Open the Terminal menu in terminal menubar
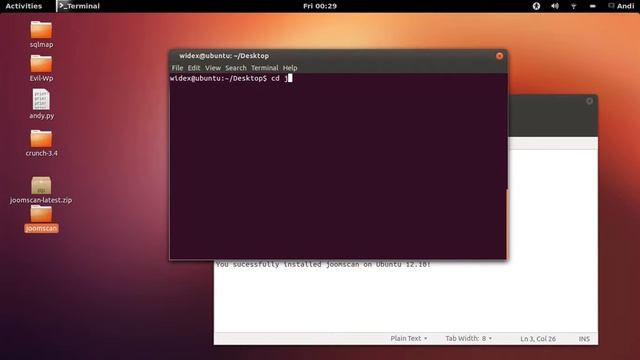The height and width of the screenshot is (360, 640). tap(265, 68)
